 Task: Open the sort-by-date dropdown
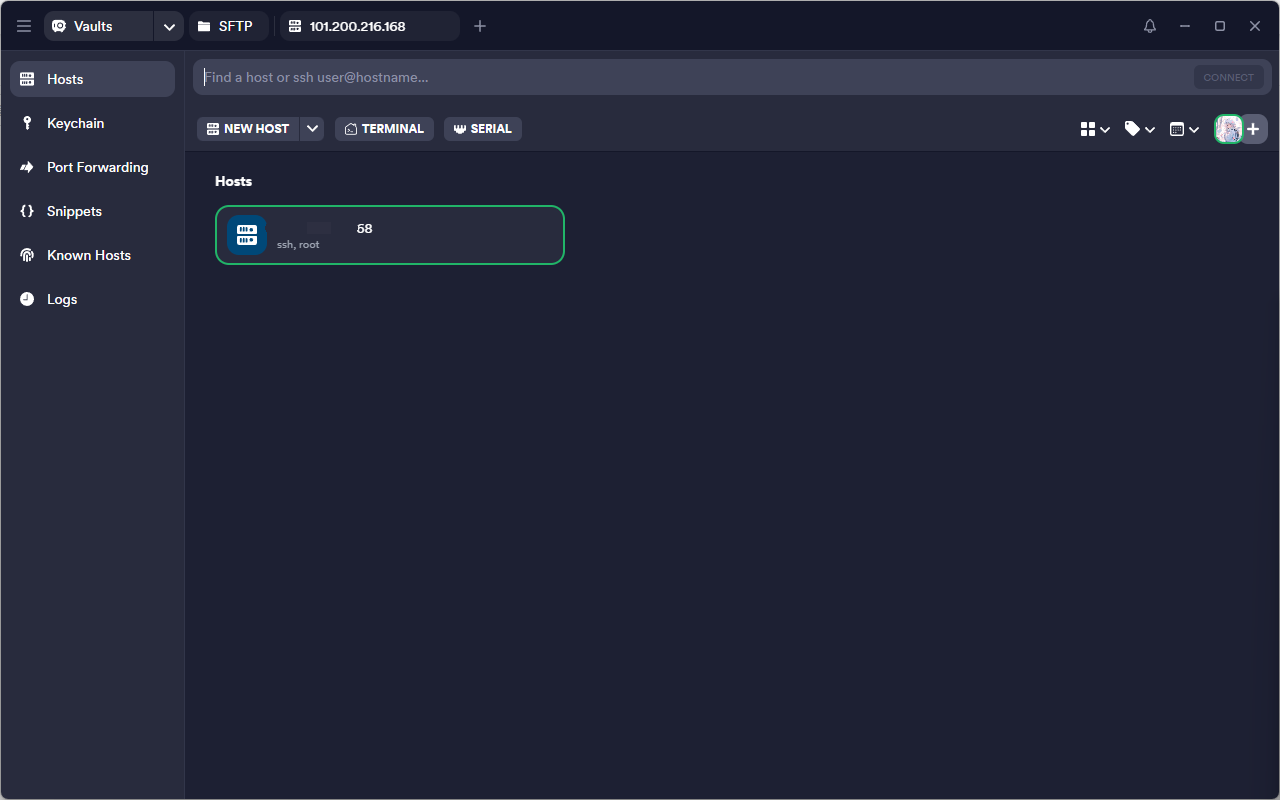[x=1184, y=129]
